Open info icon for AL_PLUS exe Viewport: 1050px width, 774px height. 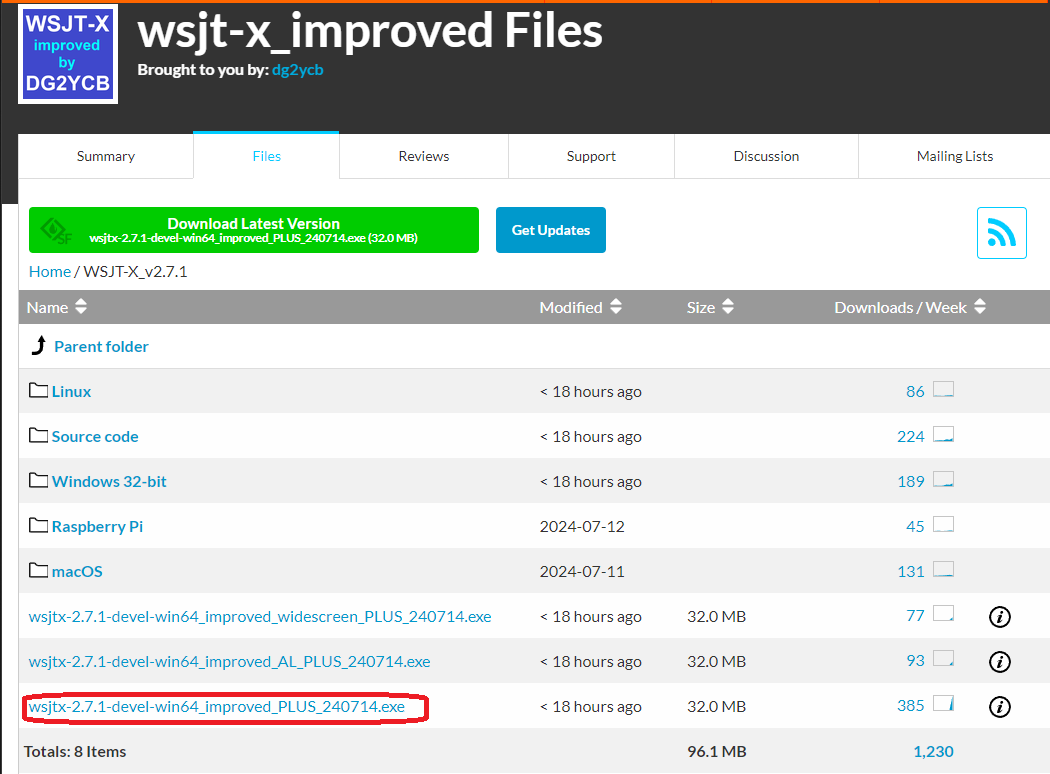[x=1000, y=662]
